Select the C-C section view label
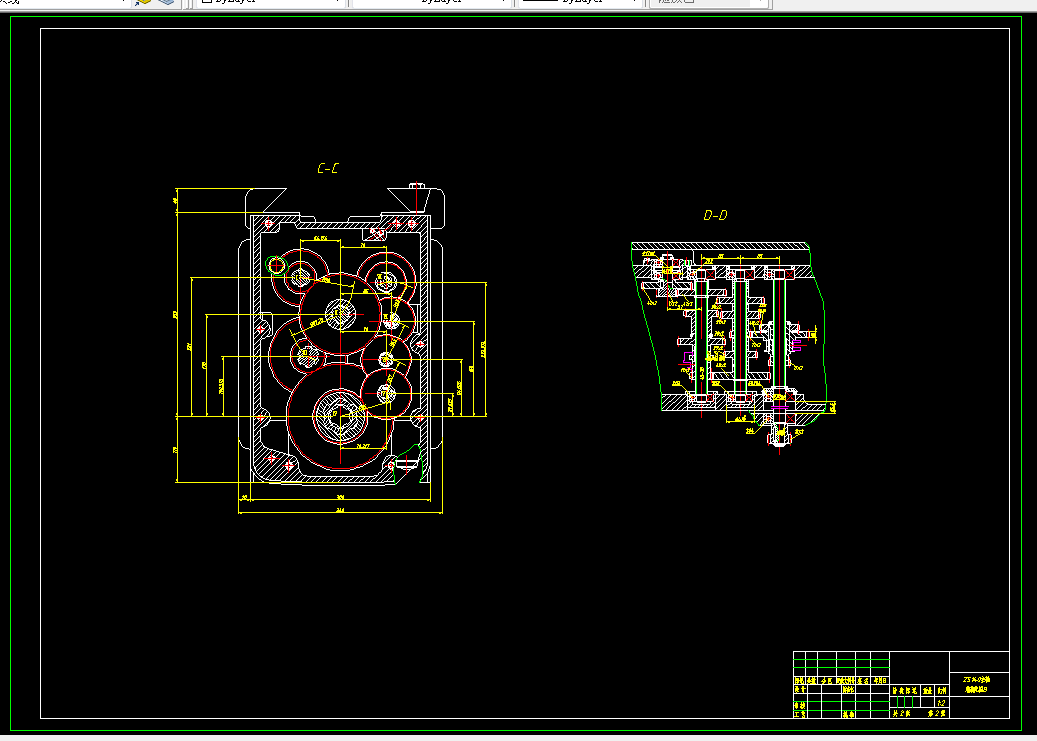Screen dimensions: 1037x741 328,168
